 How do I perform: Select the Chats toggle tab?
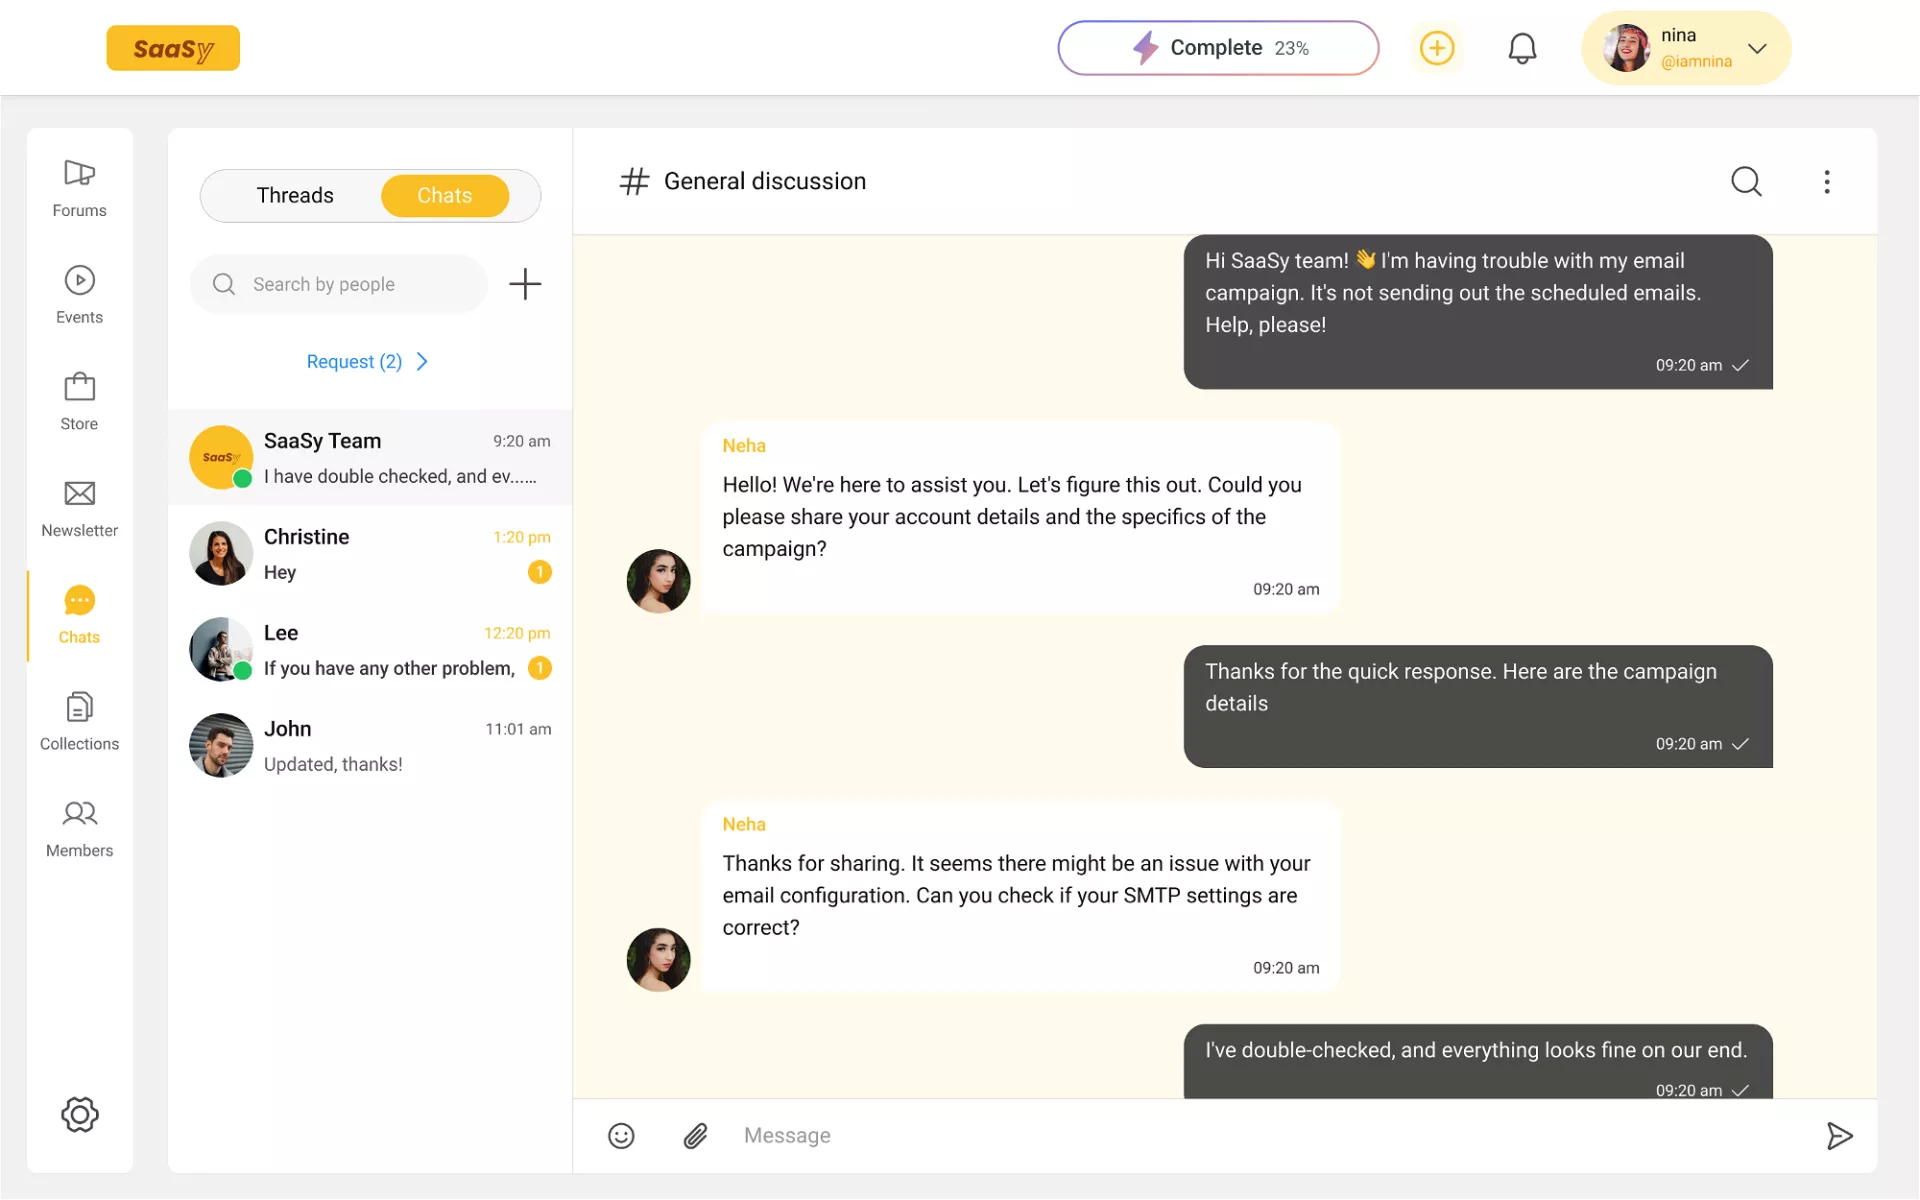point(444,195)
